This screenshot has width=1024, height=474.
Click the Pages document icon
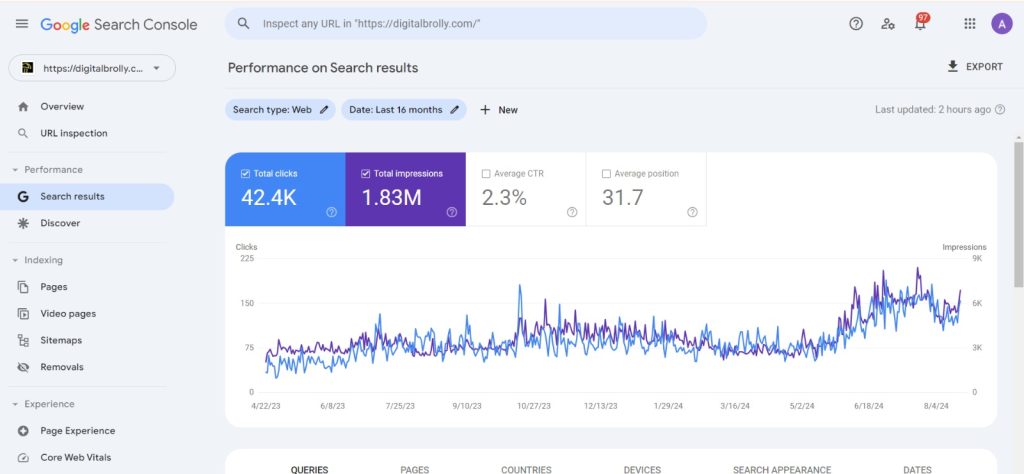click(24, 287)
